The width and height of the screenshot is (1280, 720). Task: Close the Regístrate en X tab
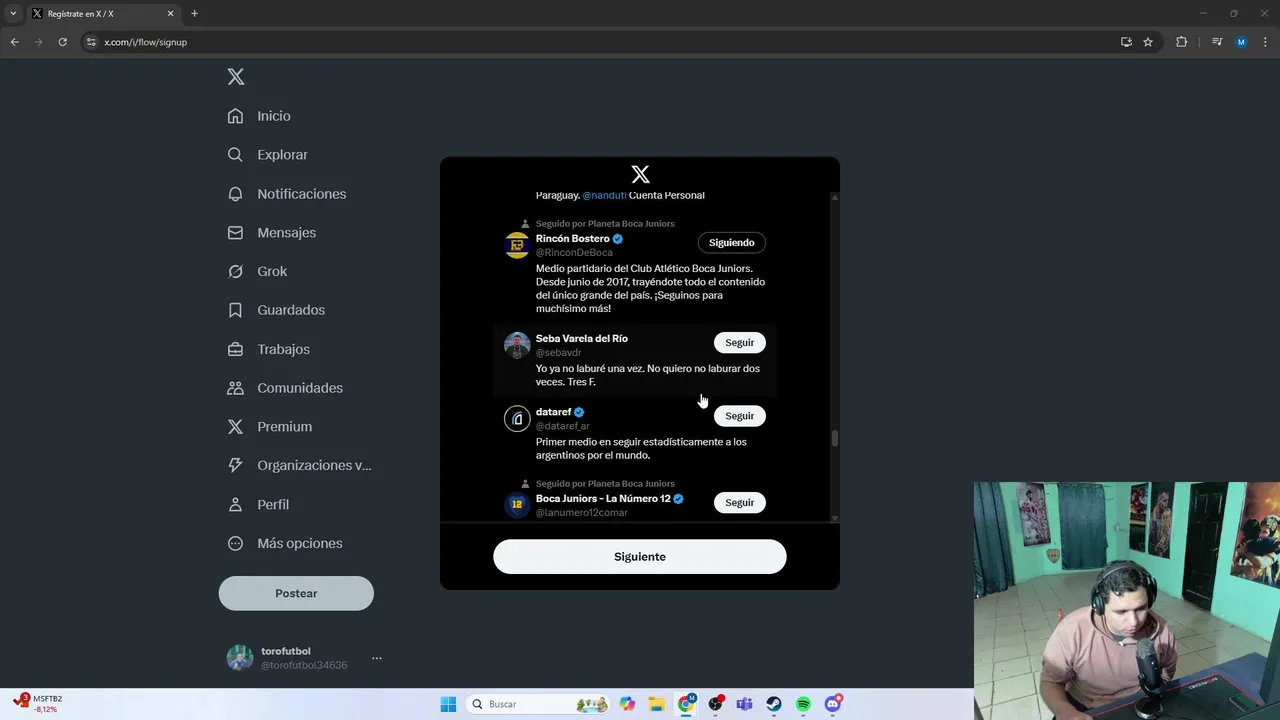(x=170, y=14)
